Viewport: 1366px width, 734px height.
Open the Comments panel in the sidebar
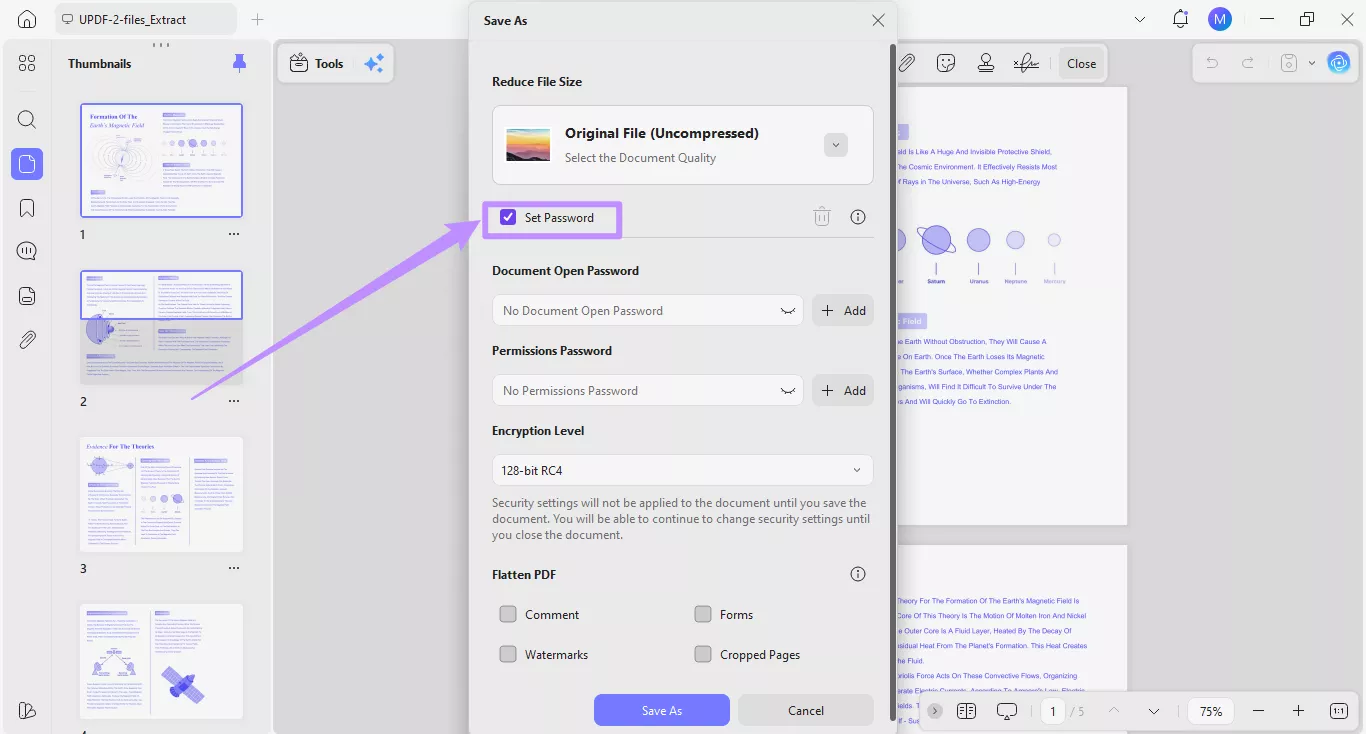[27, 250]
